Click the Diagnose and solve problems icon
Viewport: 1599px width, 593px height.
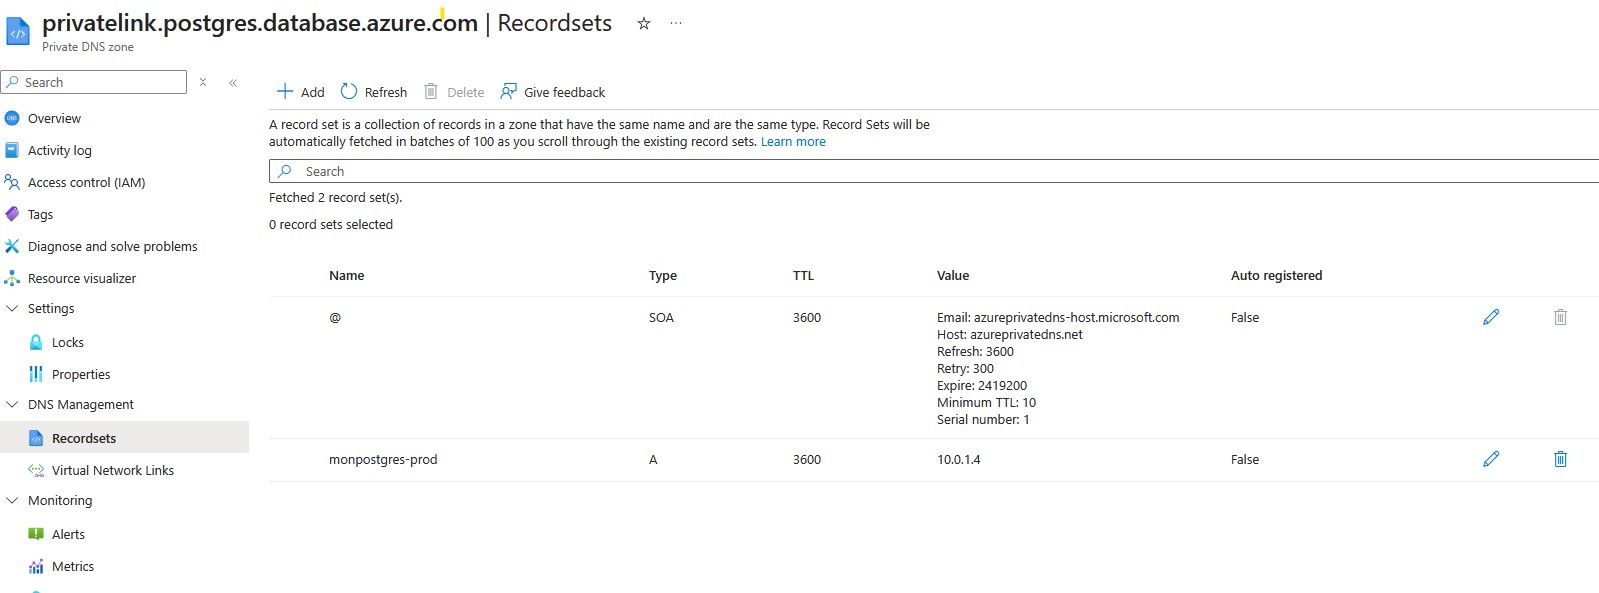pos(12,246)
